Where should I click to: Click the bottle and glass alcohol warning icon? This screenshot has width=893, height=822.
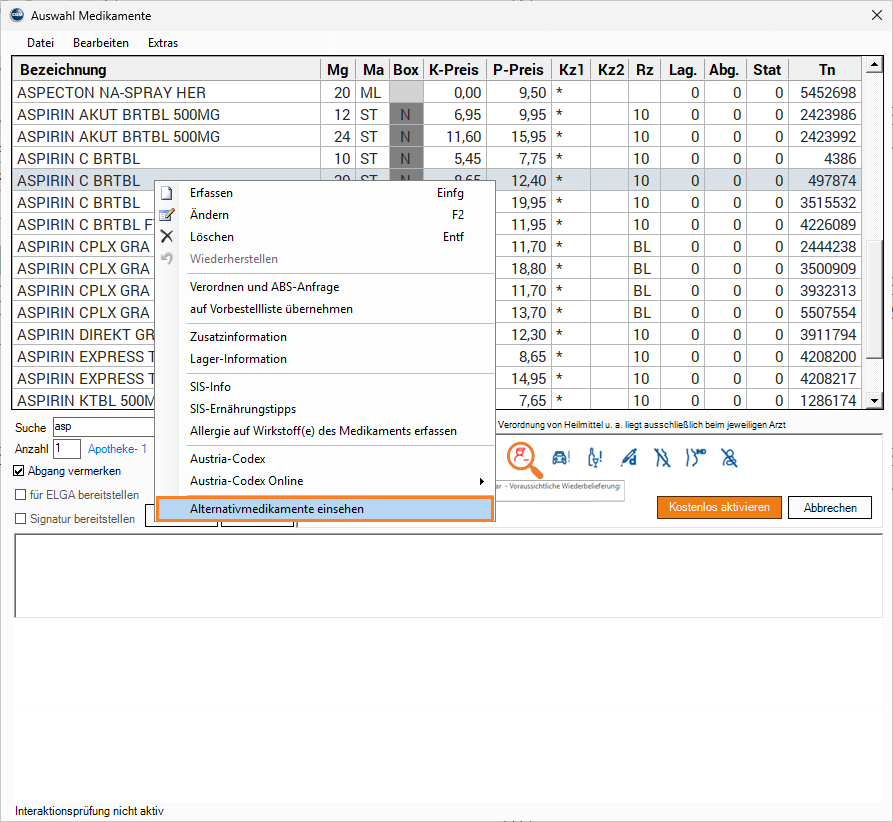pos(595,458)
